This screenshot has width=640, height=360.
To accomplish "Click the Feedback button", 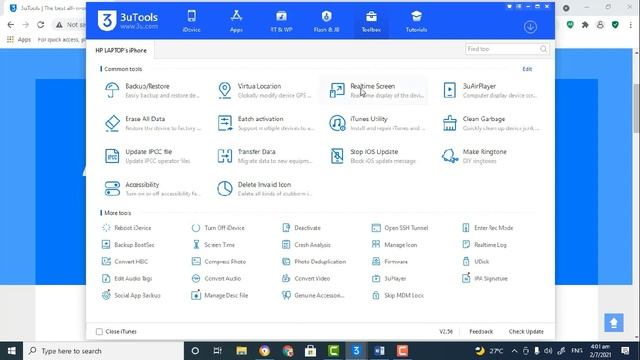I will pyautogui.click(x=481, y=331).
